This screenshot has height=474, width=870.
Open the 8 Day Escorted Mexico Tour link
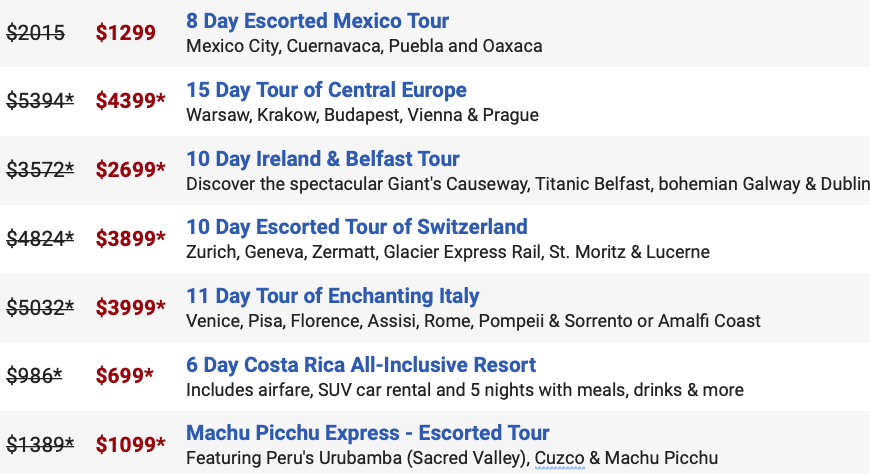[x=317, y=21]
